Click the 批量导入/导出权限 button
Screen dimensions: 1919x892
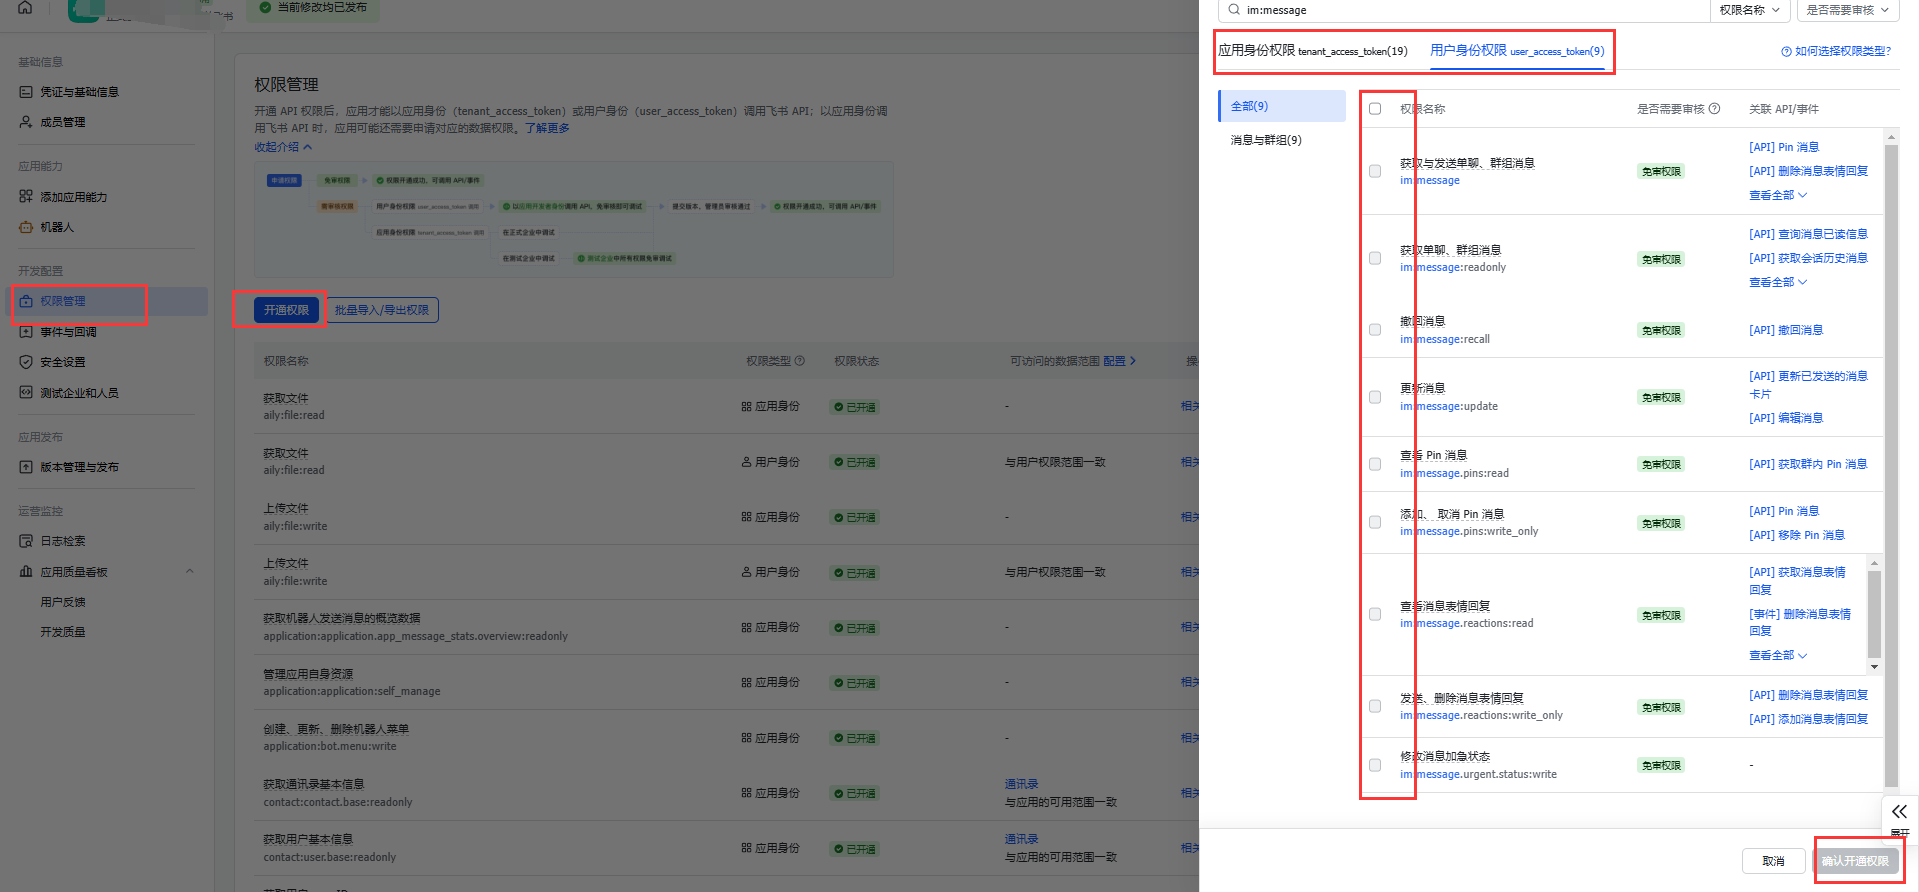coord(382,311)
